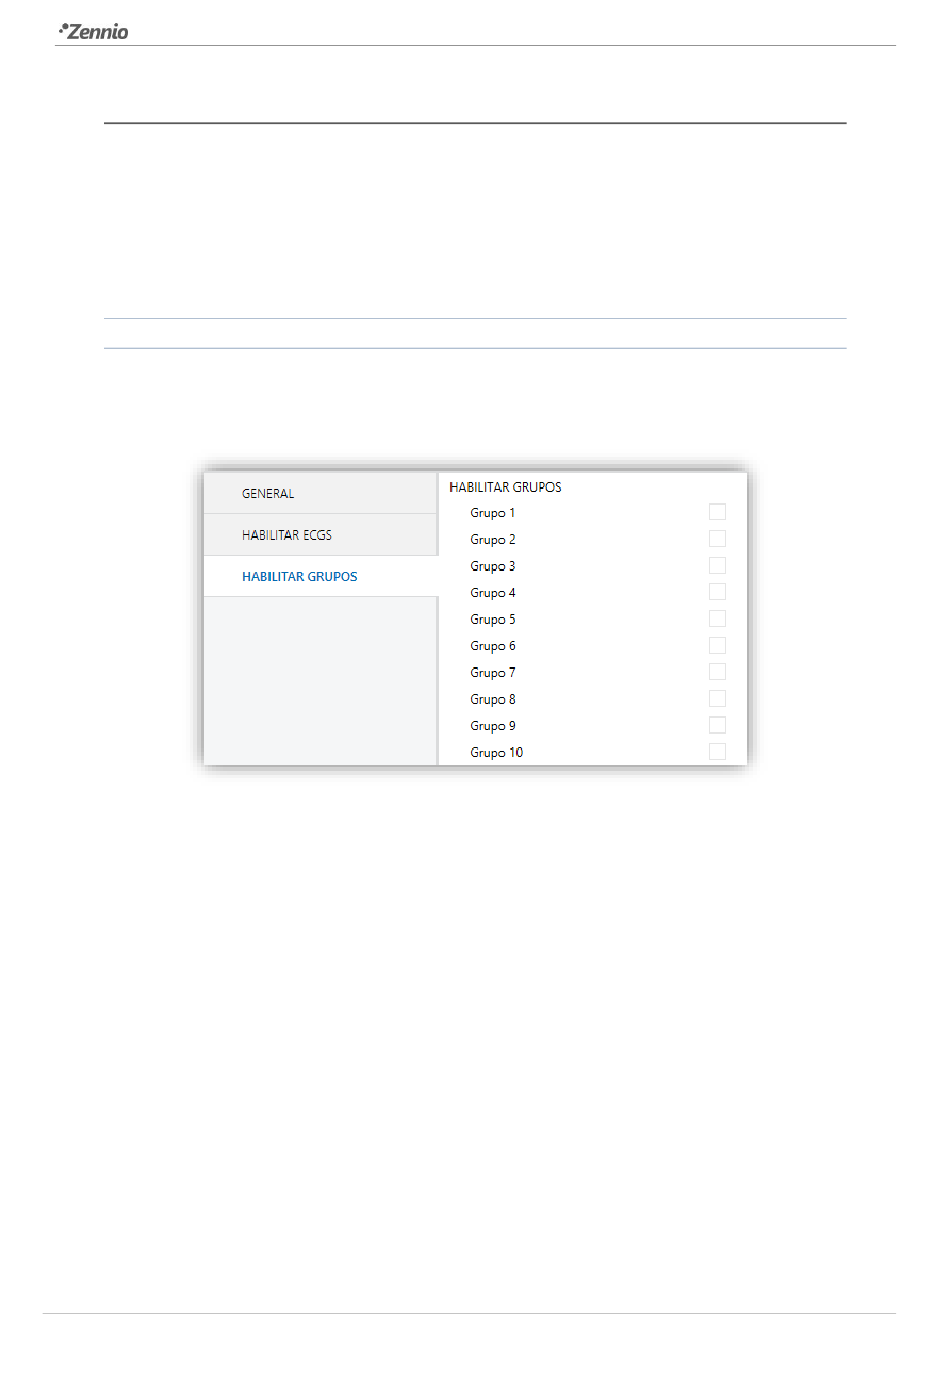Tick the Grupo 3 checkbox
The image size is (950, 1378).
[x=717, y=565]
